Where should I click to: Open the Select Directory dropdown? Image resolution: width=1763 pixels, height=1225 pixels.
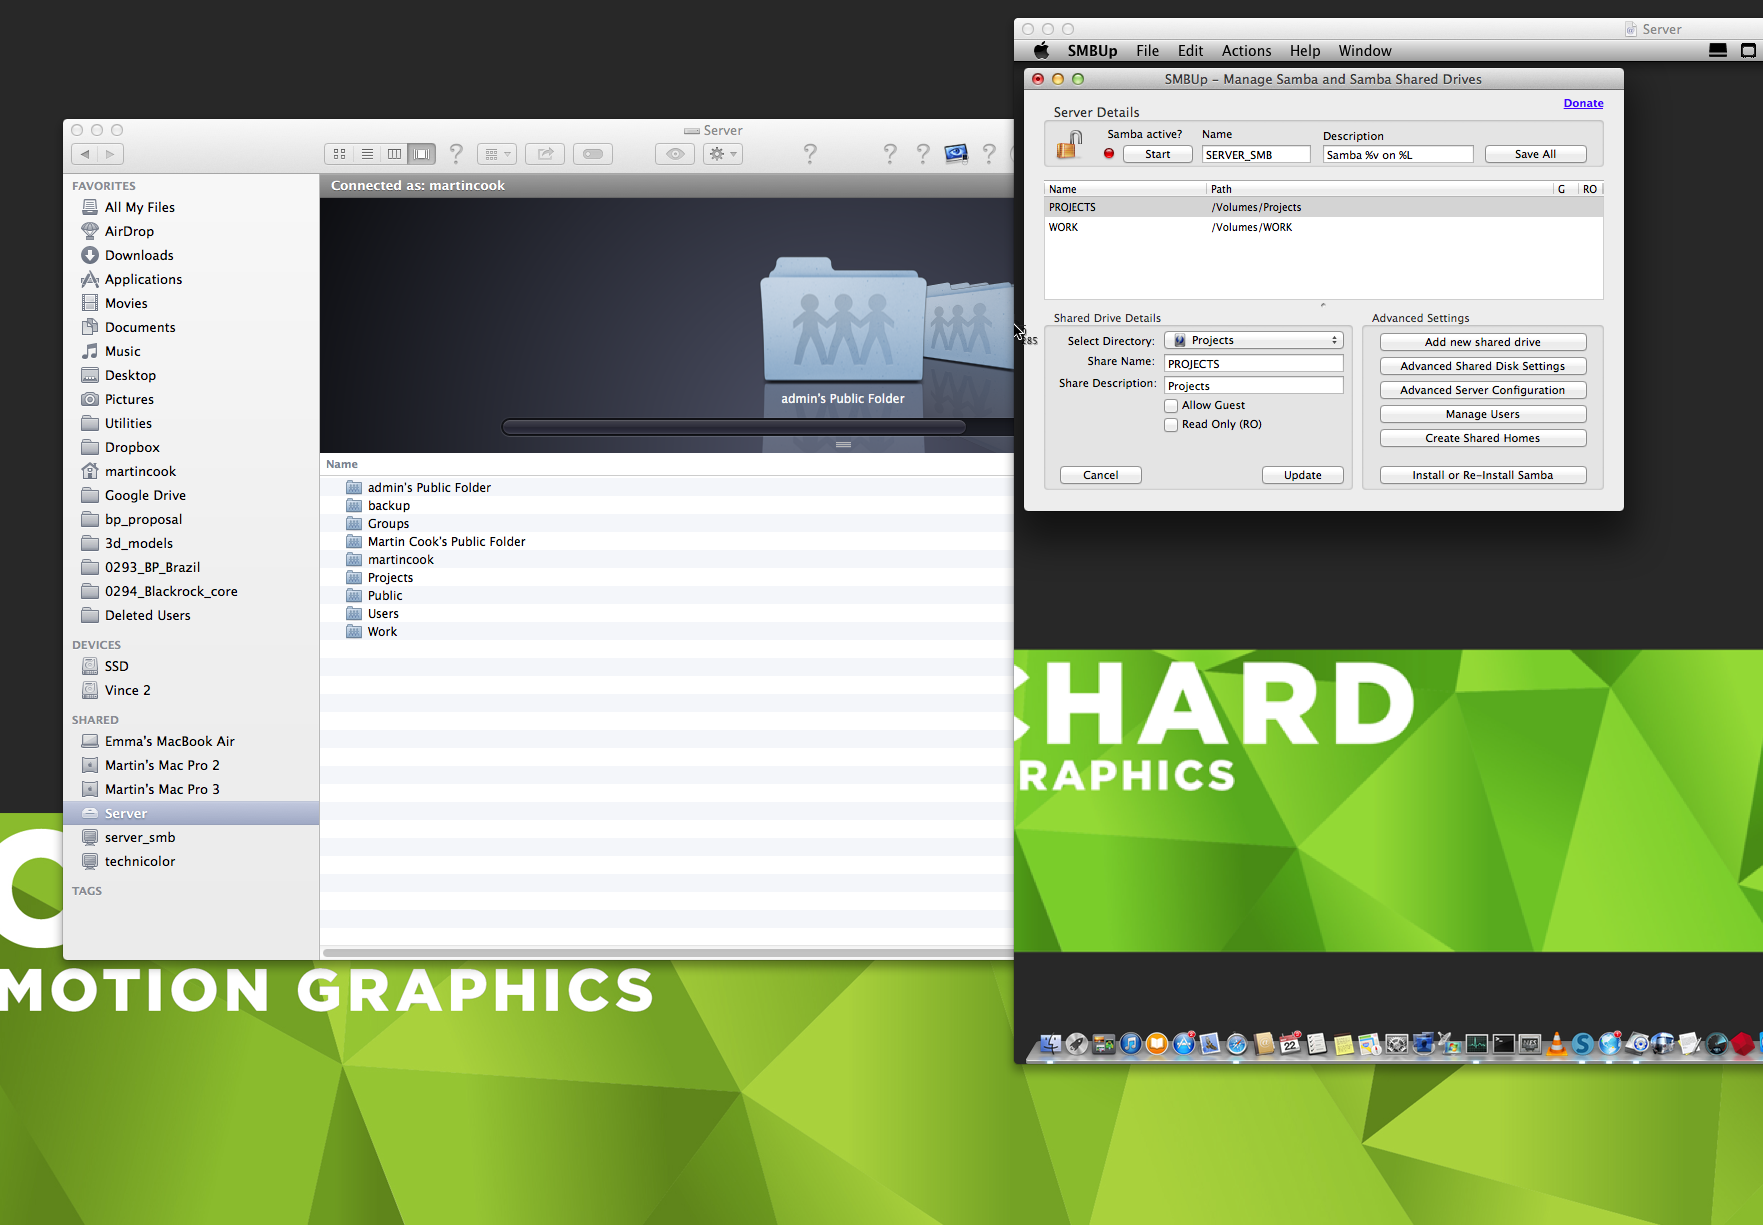click(1254, 341)
